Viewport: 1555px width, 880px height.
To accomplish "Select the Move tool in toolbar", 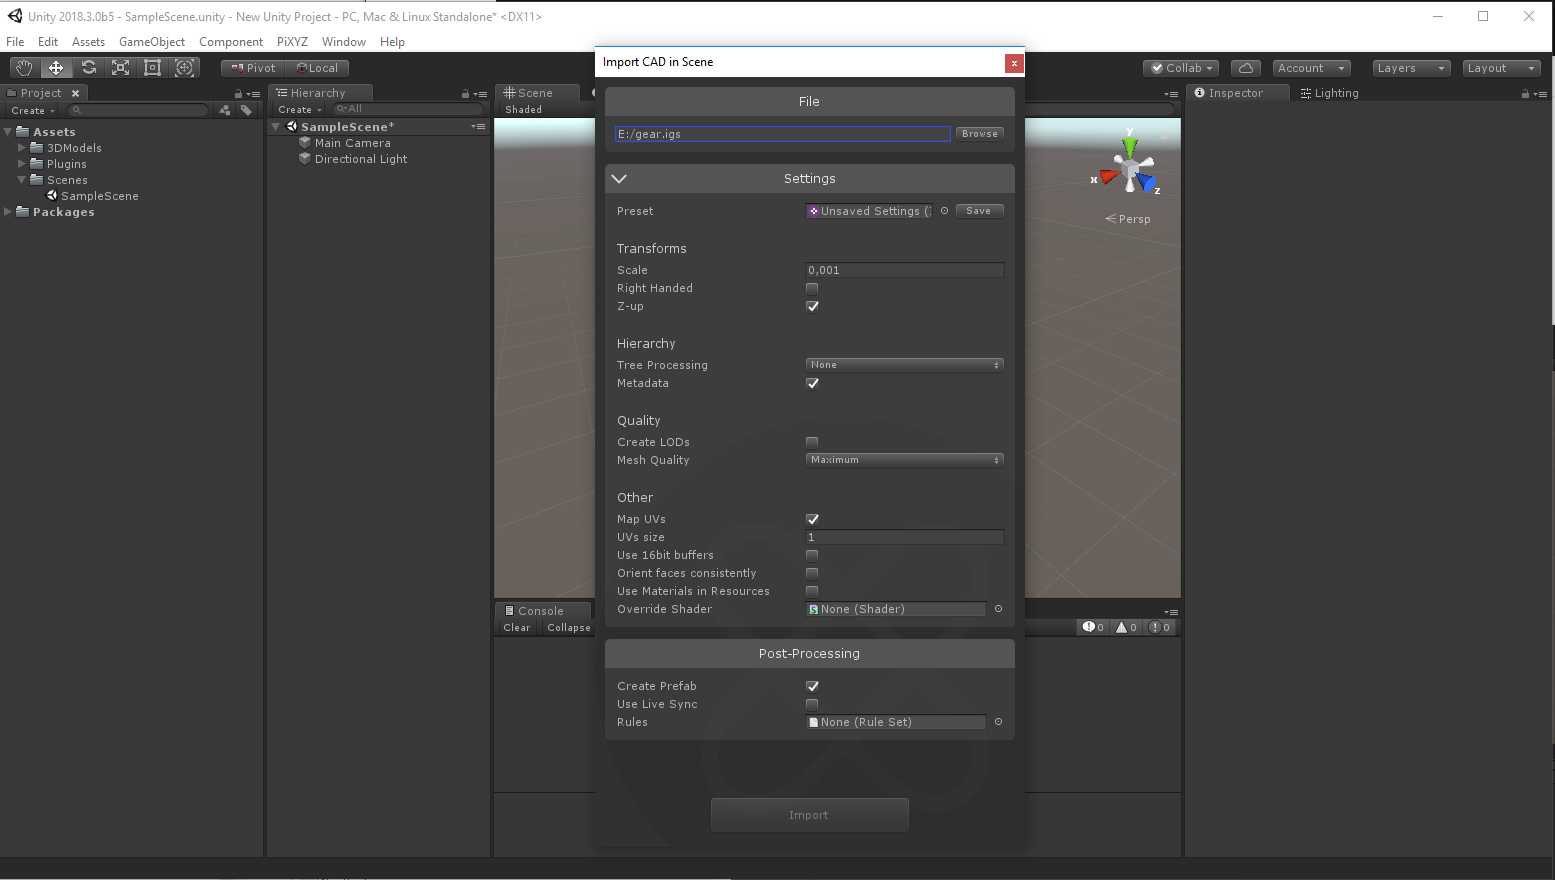I will tap(56, 67).
